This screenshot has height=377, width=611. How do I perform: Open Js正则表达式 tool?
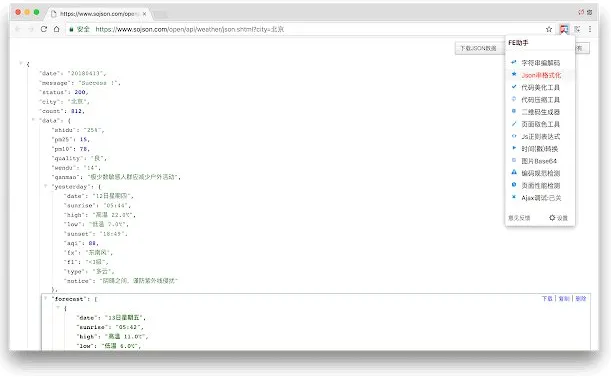coord(540,136)
